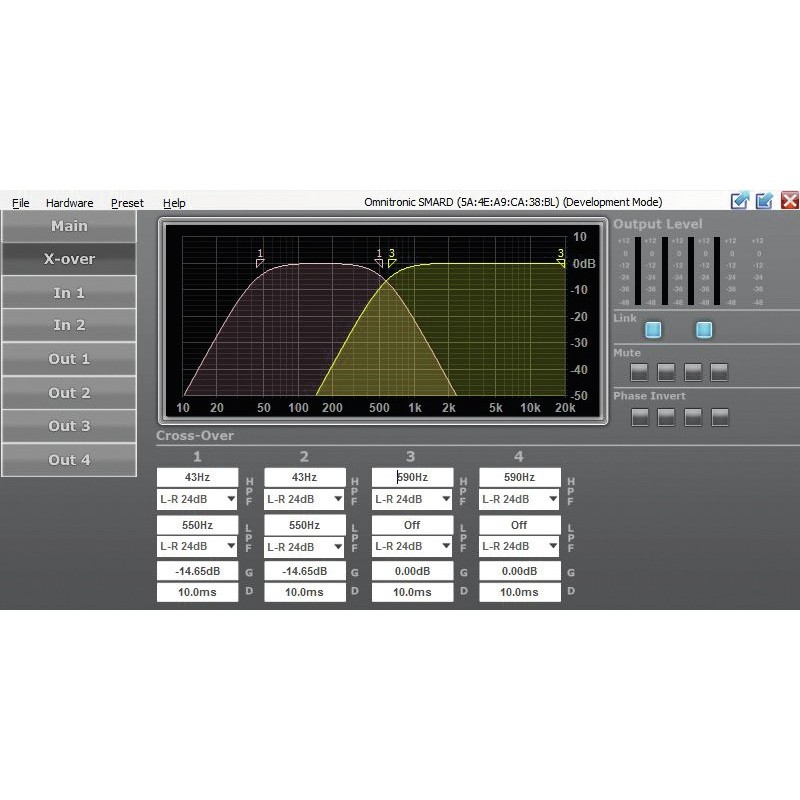Open channel 1 LPF slope dropdown
Screen dimensions: 800x800
pos(197,546)
